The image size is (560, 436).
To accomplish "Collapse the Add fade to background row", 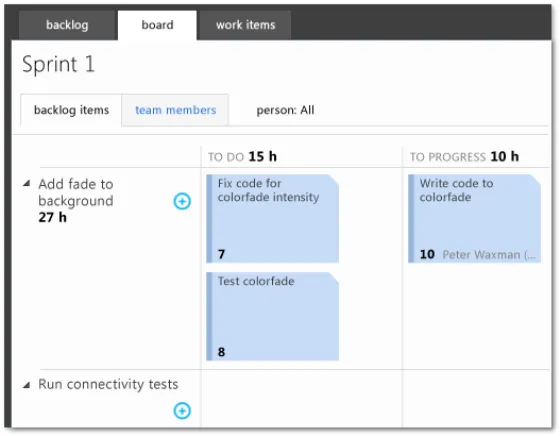I will [26, 184].
